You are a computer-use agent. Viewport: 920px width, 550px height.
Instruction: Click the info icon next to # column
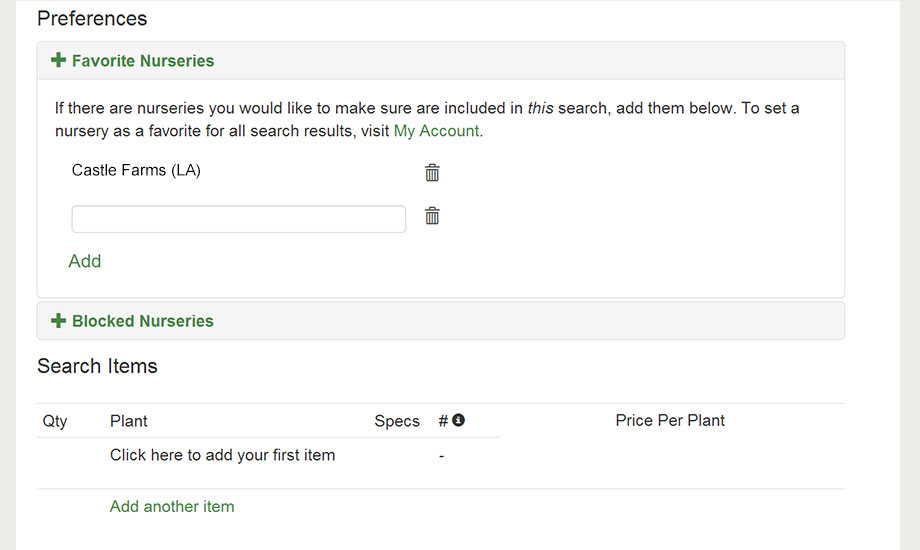pos(458,420)
